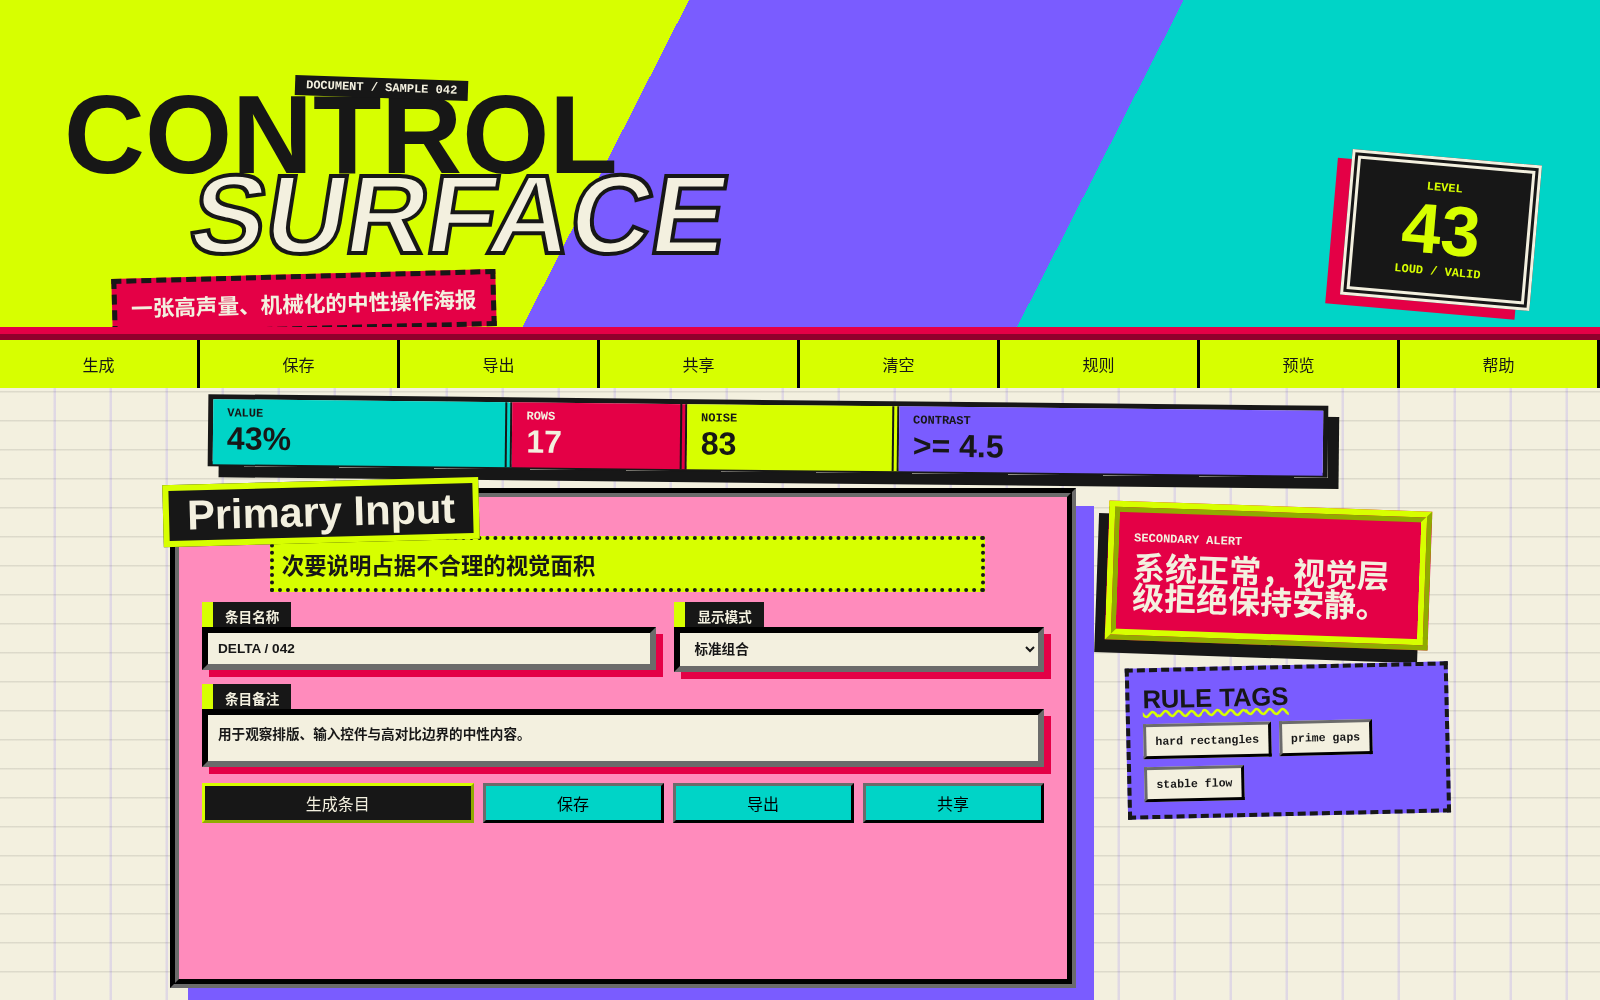Click the RULE TAGS heading
This screenshot has width=1600, height=1000.
pyautogui.click(x=1215, y=698)
